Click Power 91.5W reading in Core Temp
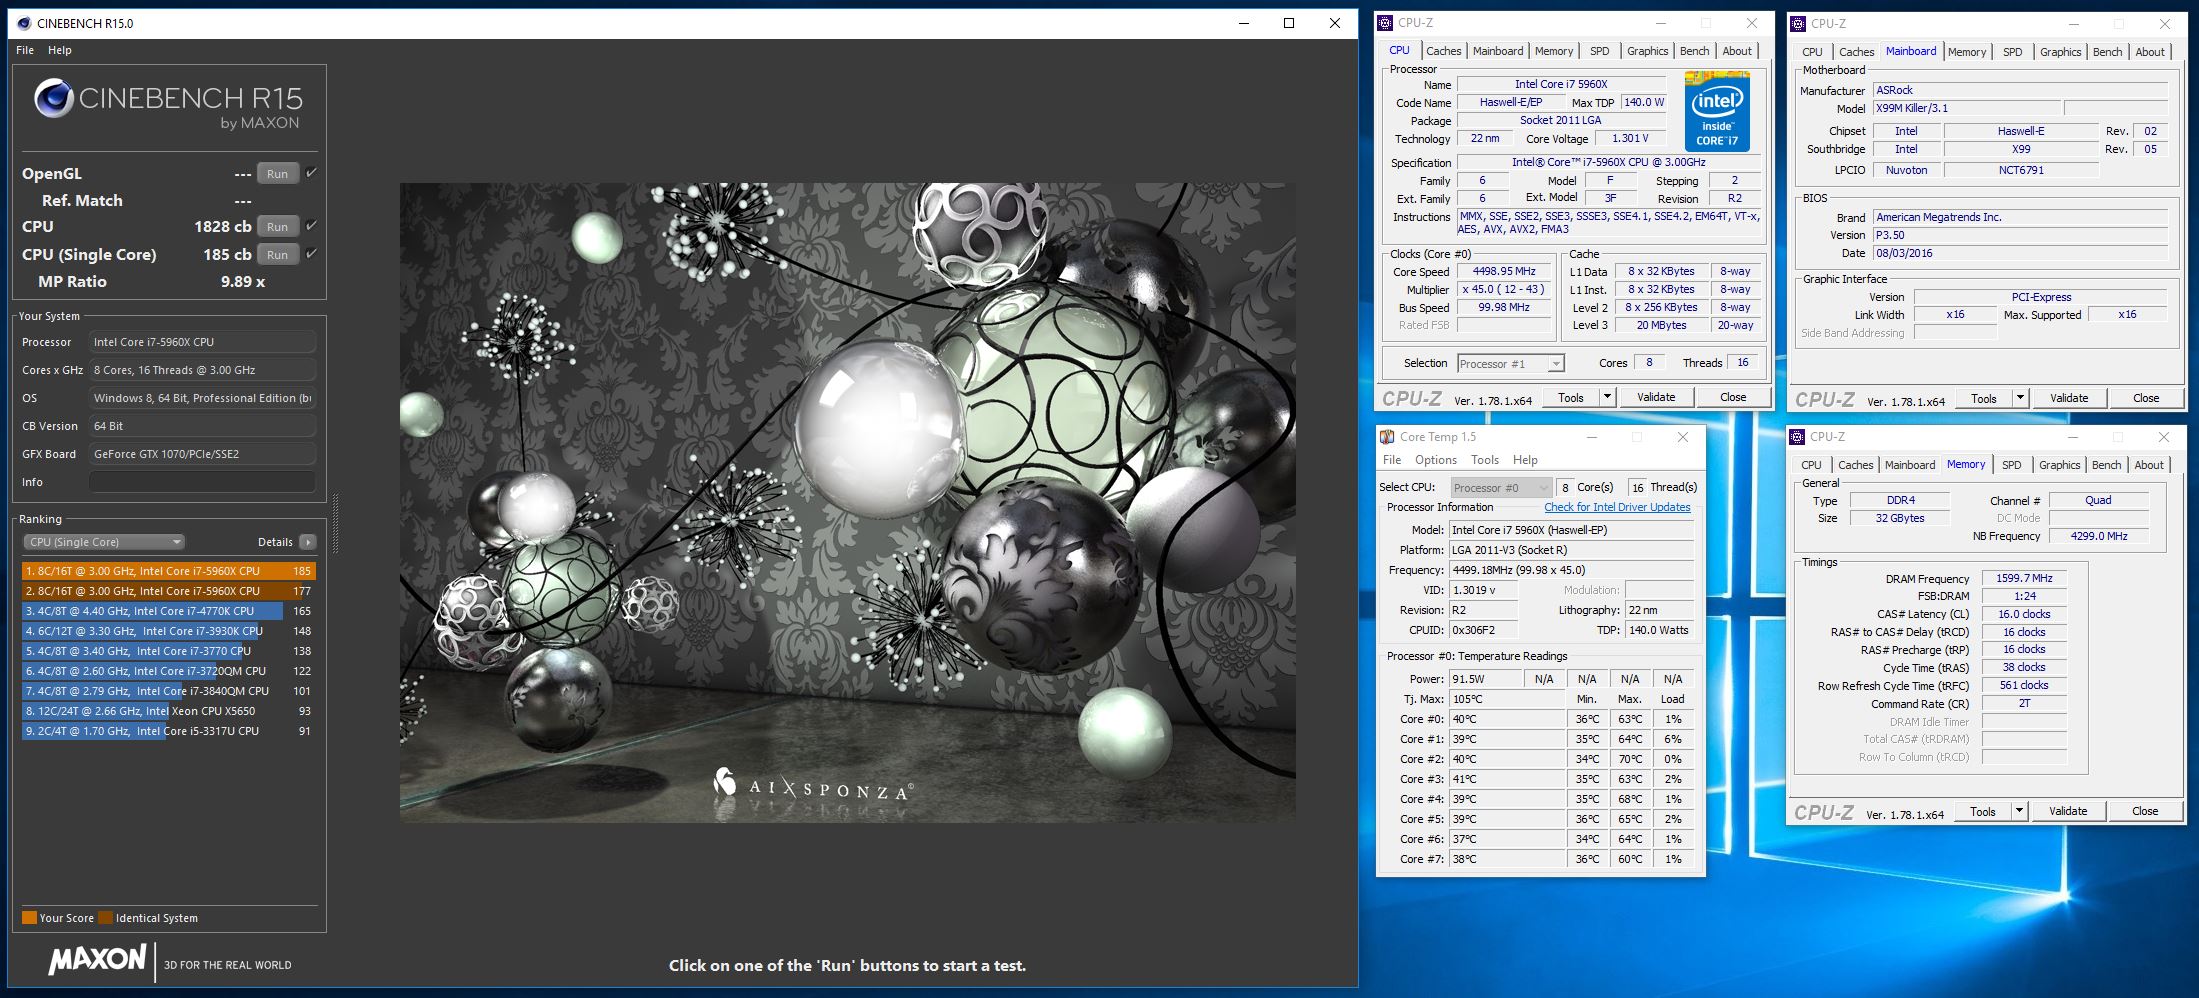The height and width of the screenshot is (998, 2199). click(x=1485, y=679)
